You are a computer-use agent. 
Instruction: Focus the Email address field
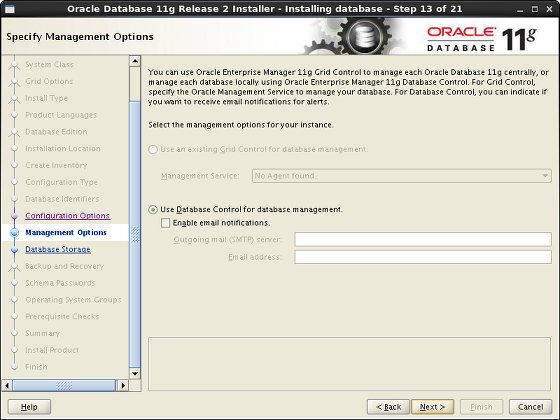click(423, 257)
